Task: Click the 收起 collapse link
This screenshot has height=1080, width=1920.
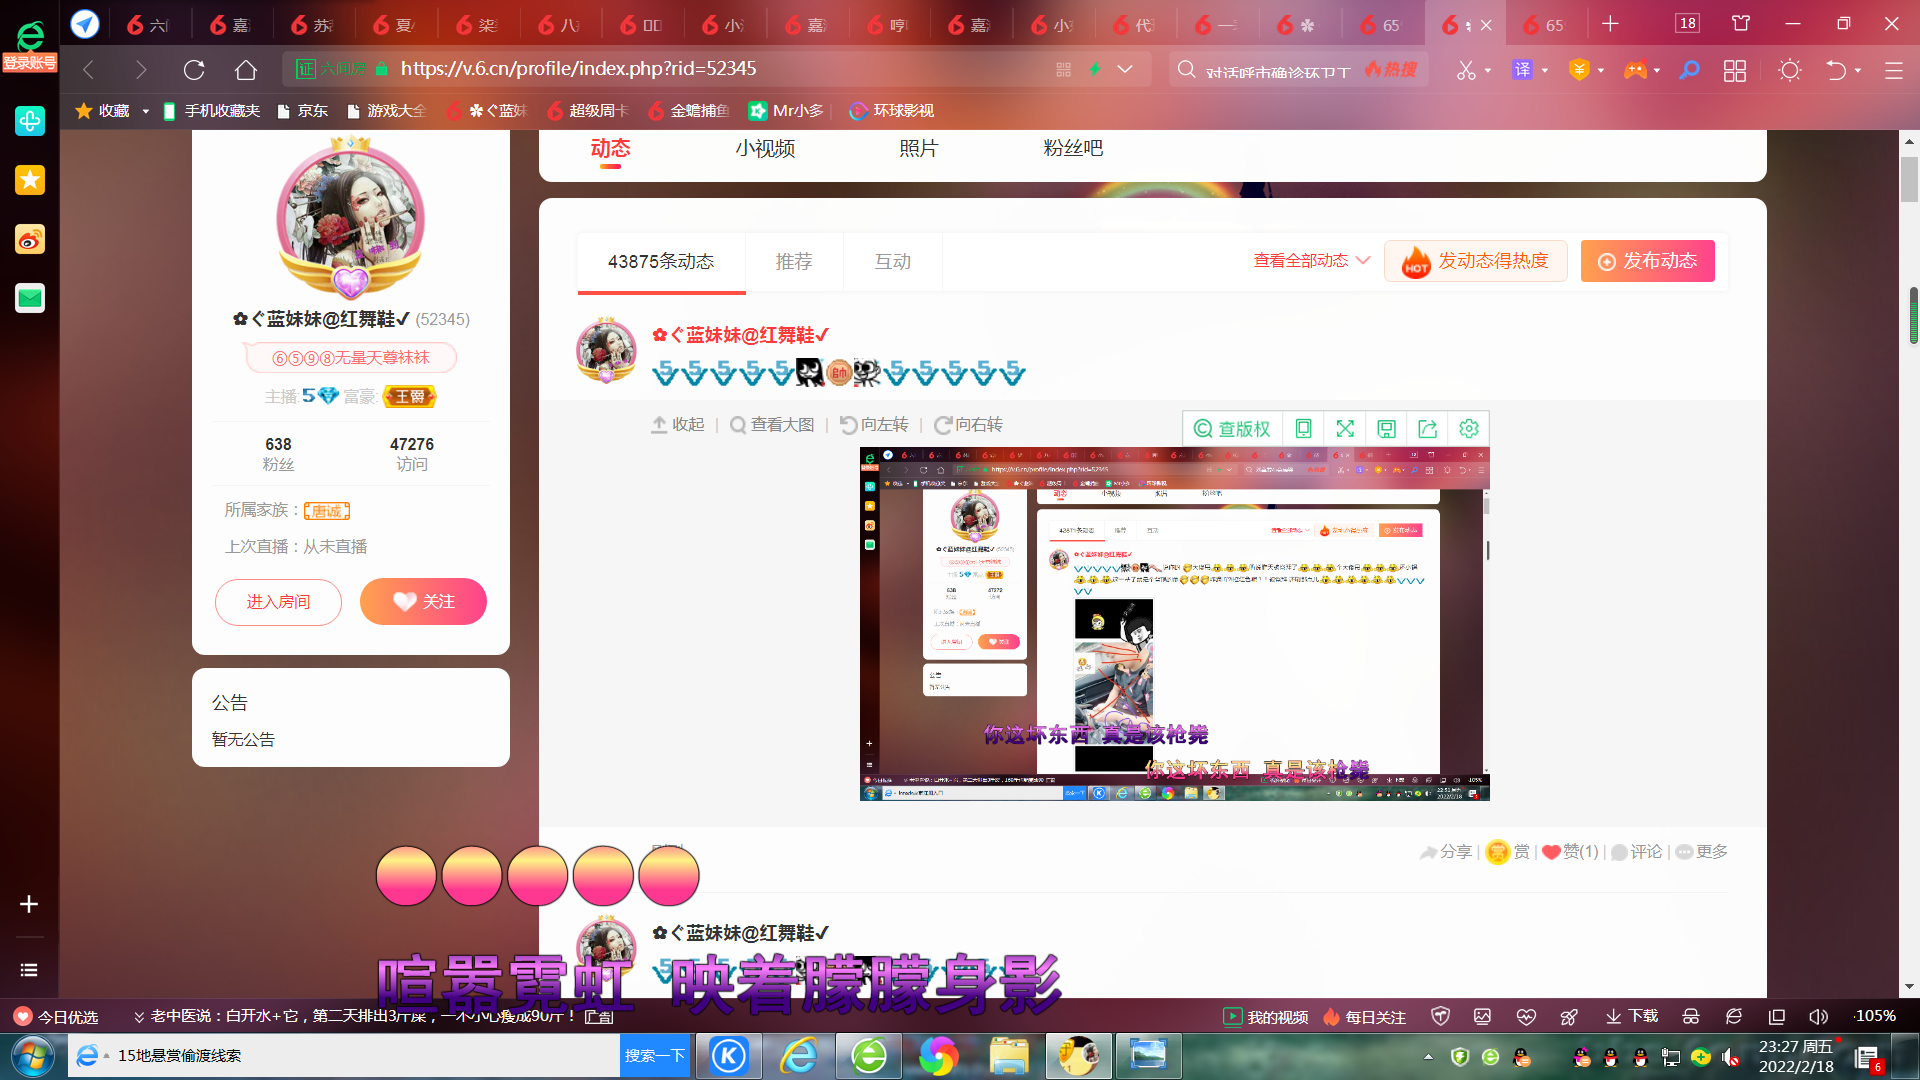Action: click(678, 425)
